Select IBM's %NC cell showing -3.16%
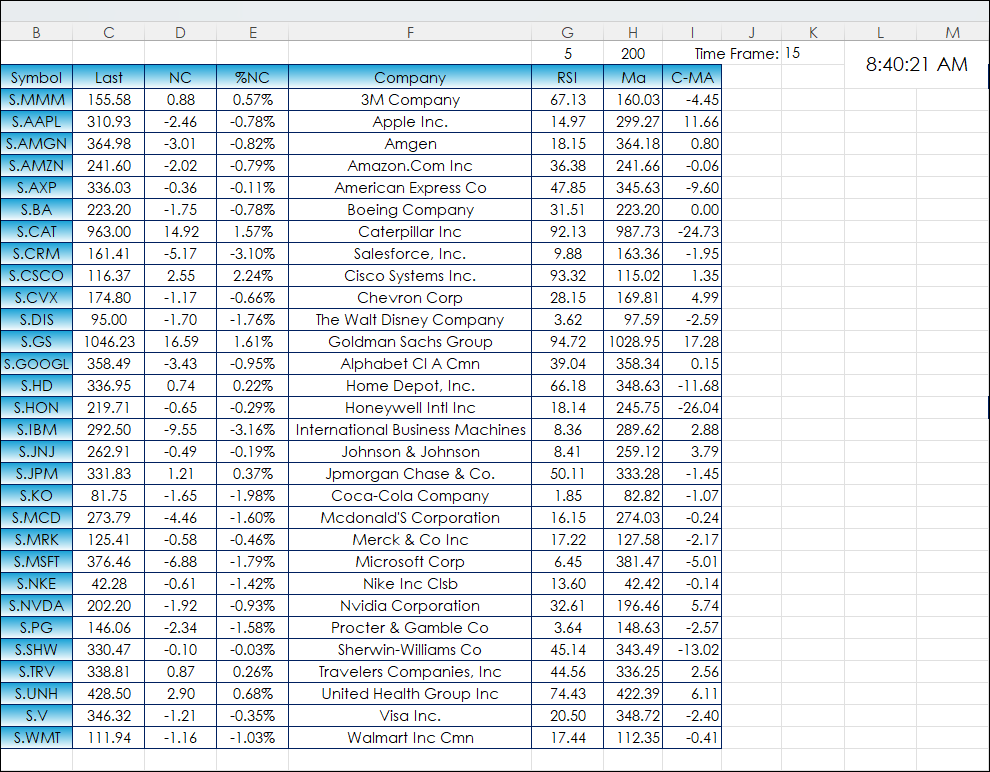The height and width of the screenshot is (772, 990). [253, 430]
